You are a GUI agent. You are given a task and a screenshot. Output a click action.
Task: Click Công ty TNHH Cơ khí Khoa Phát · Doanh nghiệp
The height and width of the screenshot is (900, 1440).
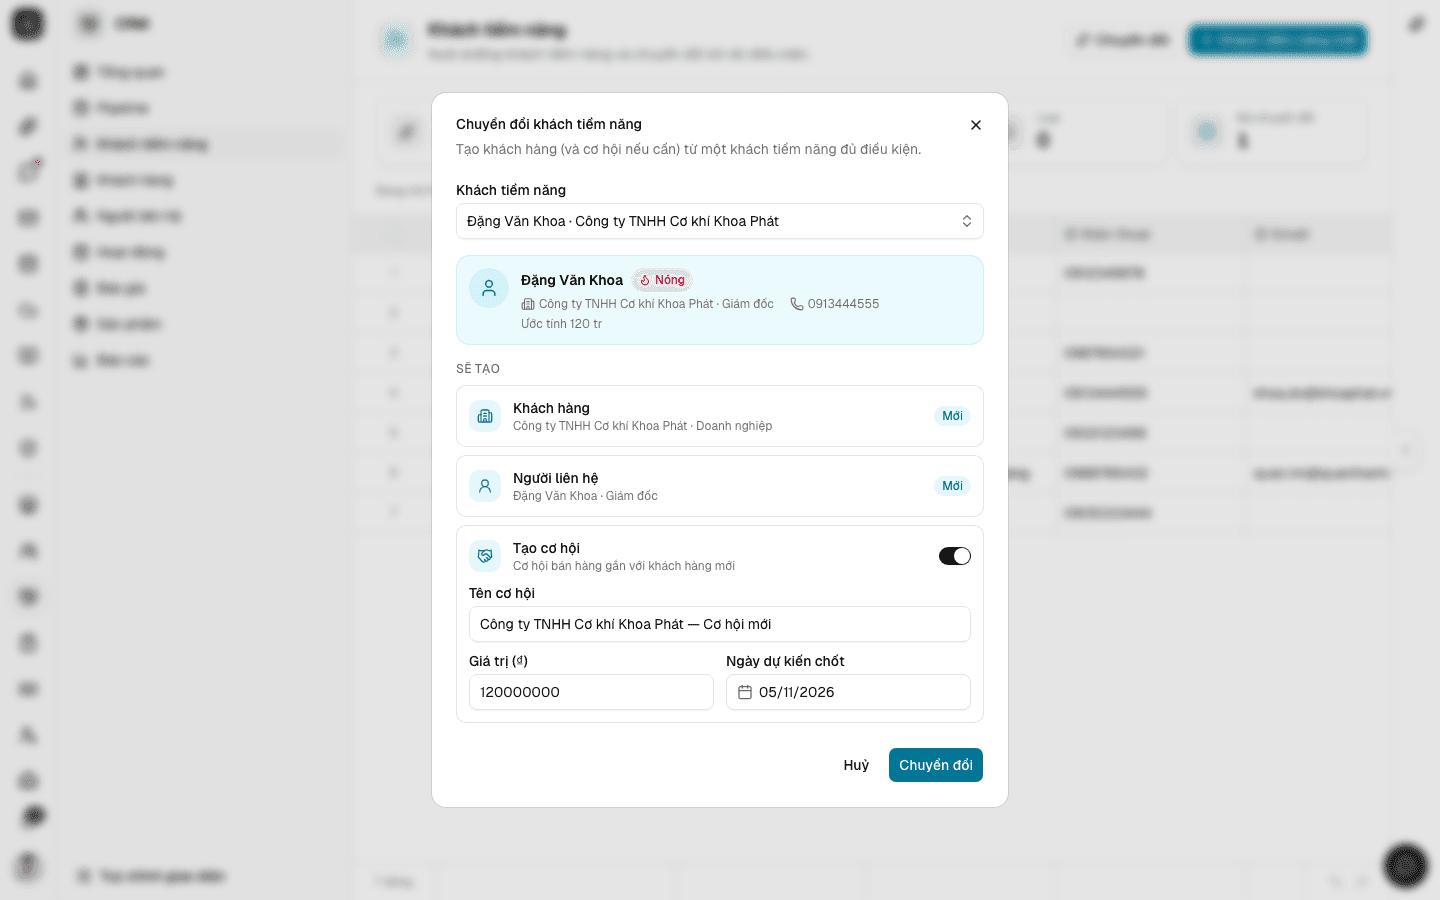(642, 426)
